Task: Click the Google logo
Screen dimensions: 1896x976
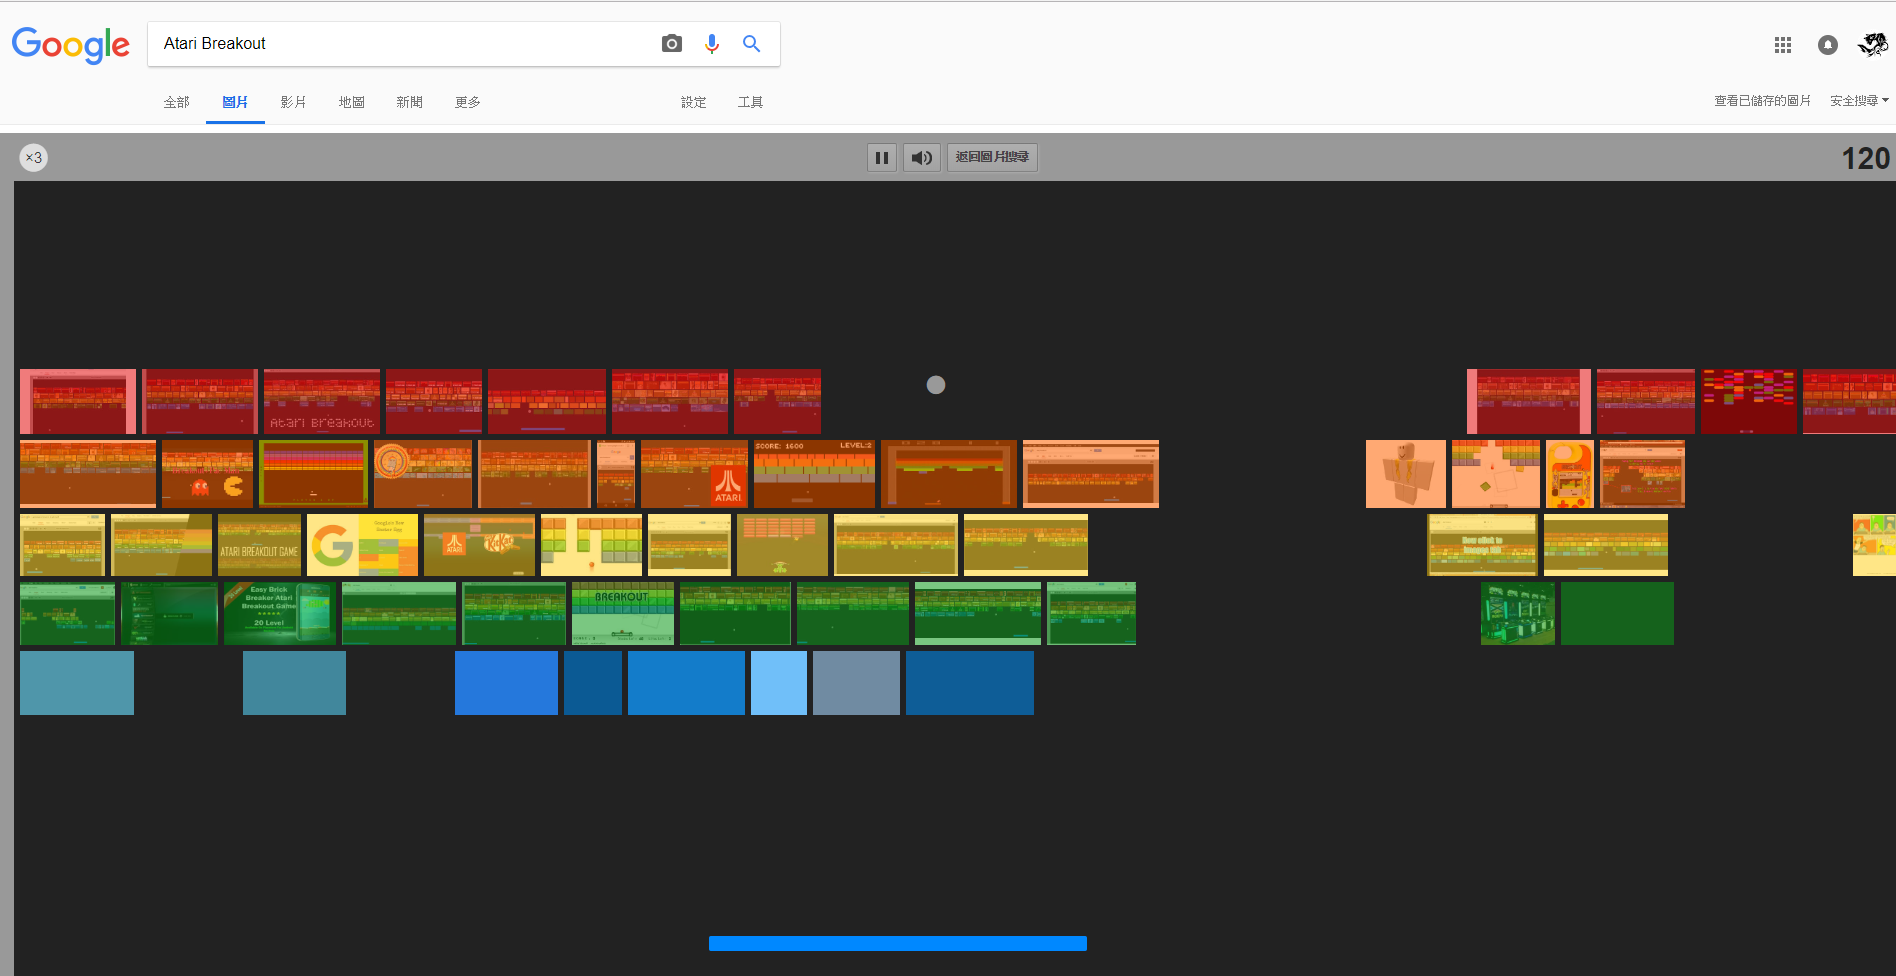Action: point(70,45)
